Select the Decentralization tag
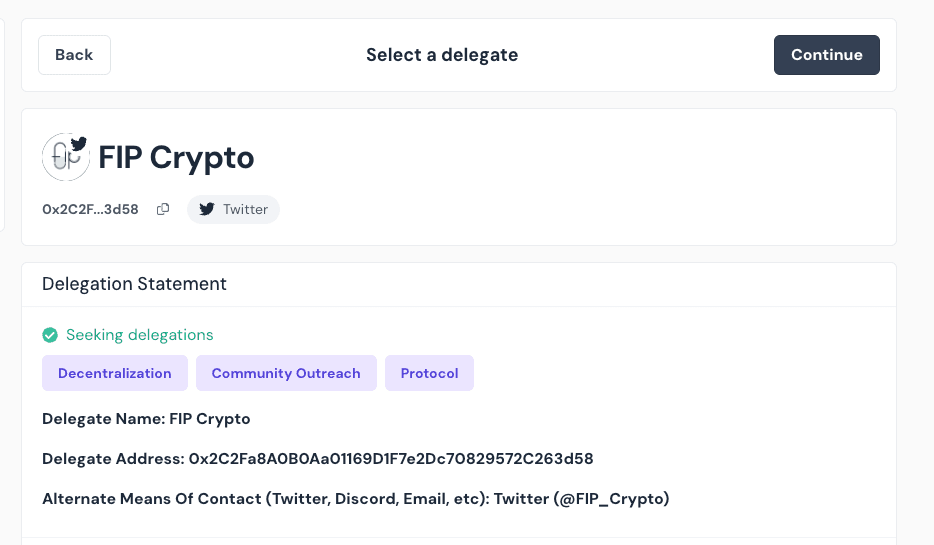 [x=115, y=373]
